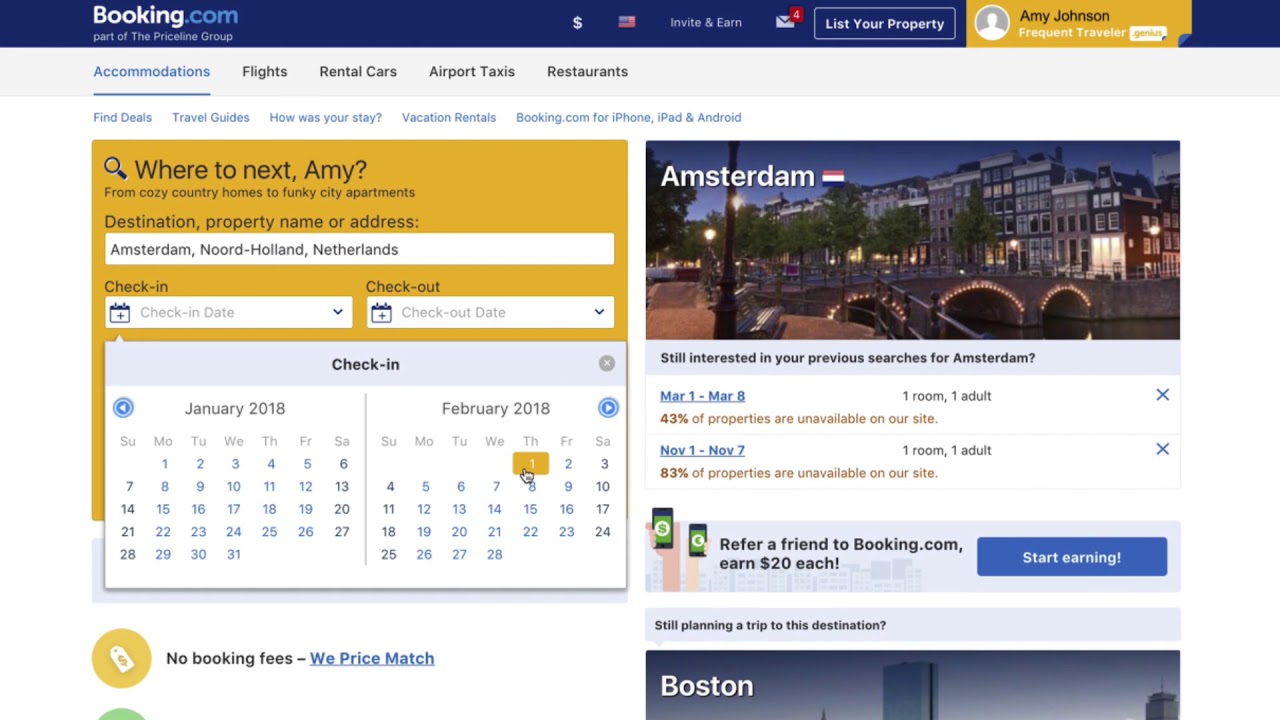Screen dimensions: 1280x720
Task: Select January 15 in the calendar
Action: click(x=163, y=509)
